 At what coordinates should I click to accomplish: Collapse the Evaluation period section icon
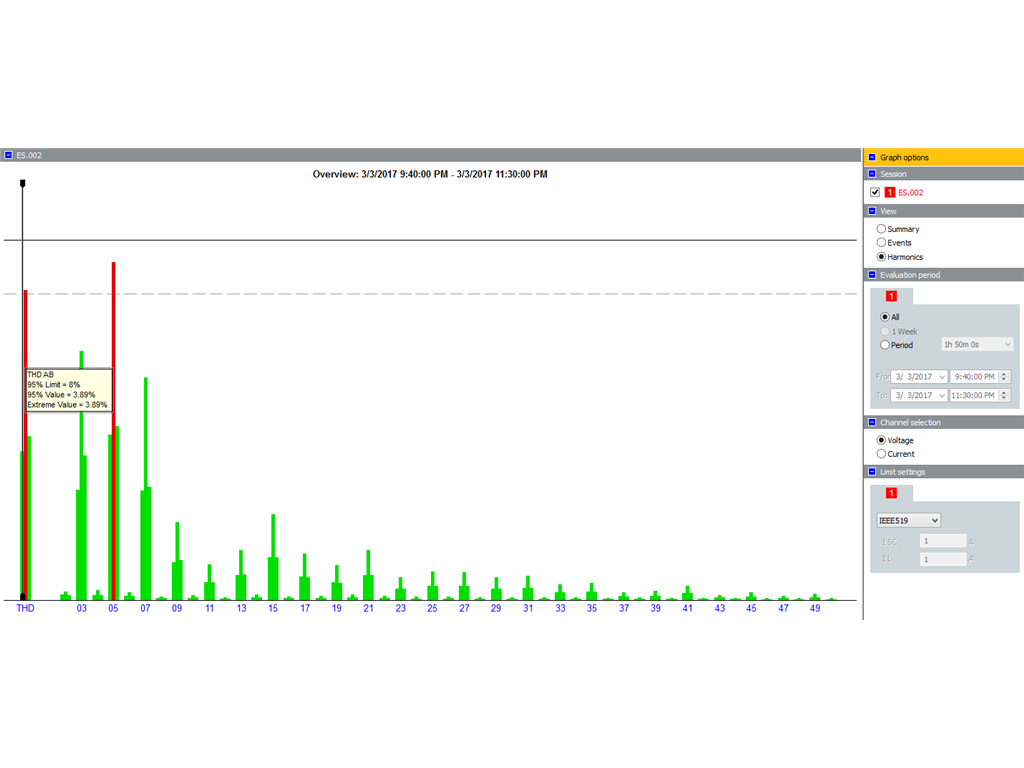click(872, 275)
